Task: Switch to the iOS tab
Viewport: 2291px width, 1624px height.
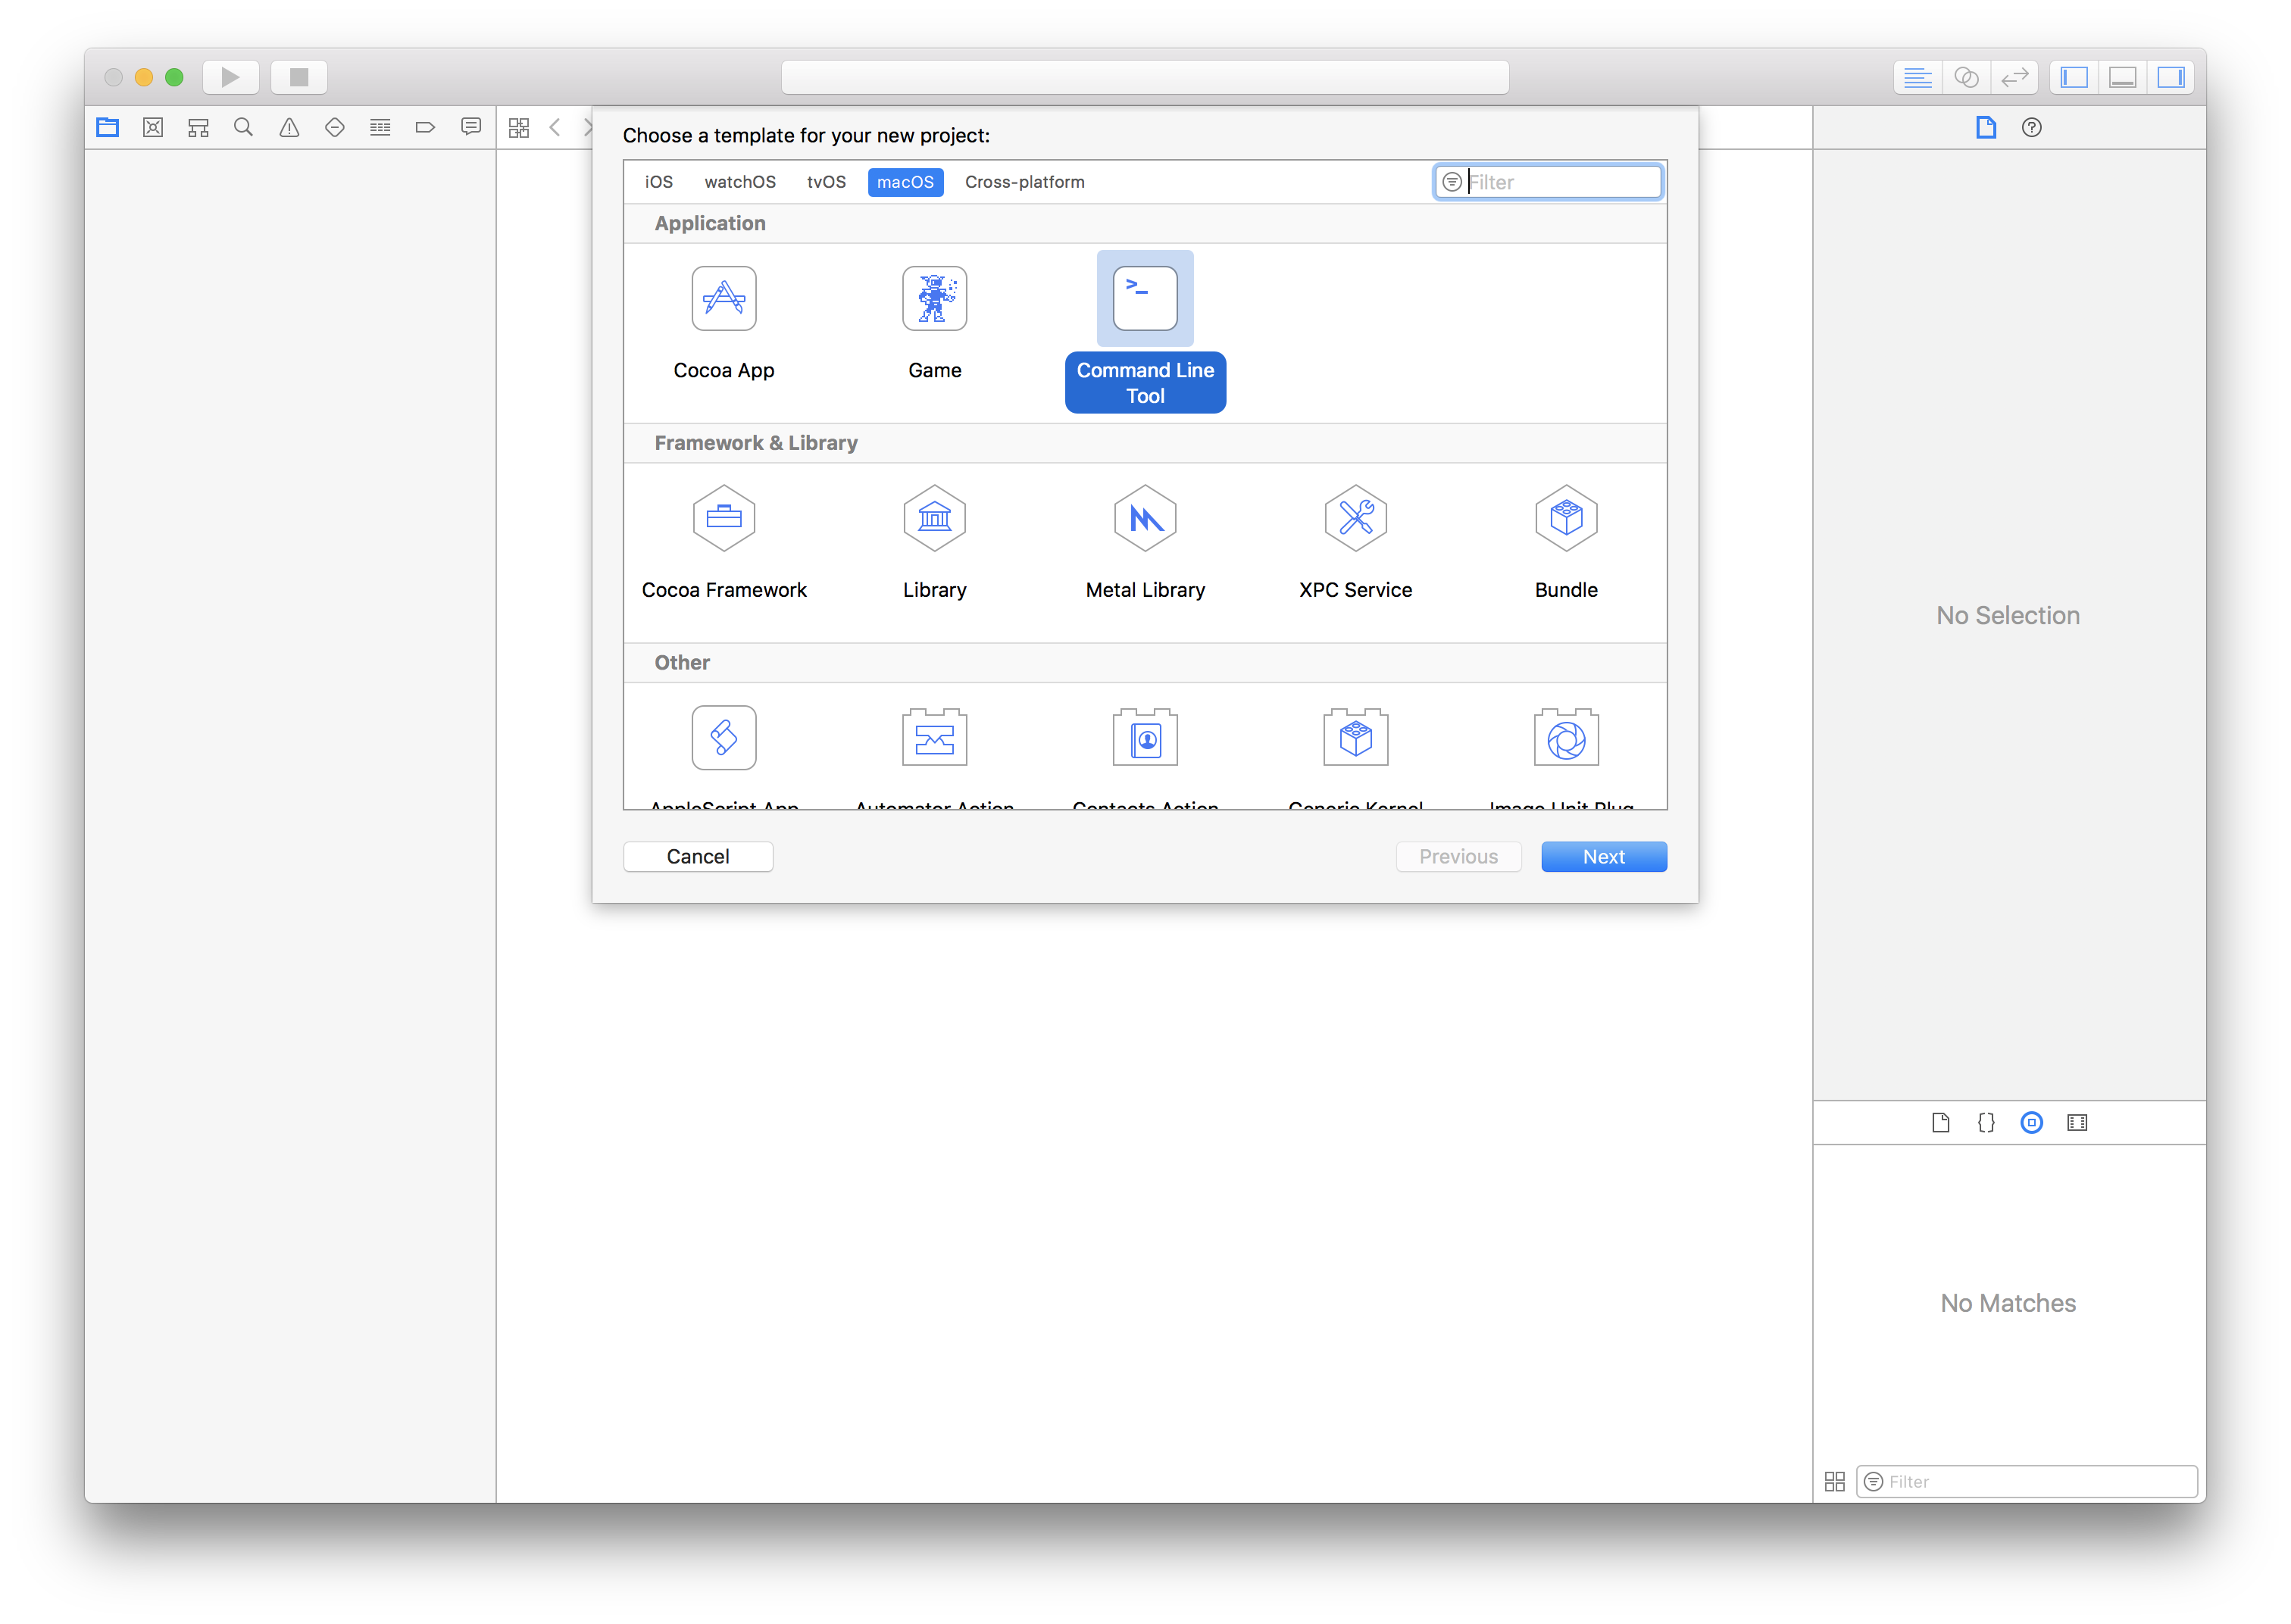Action: click(658, 181)
